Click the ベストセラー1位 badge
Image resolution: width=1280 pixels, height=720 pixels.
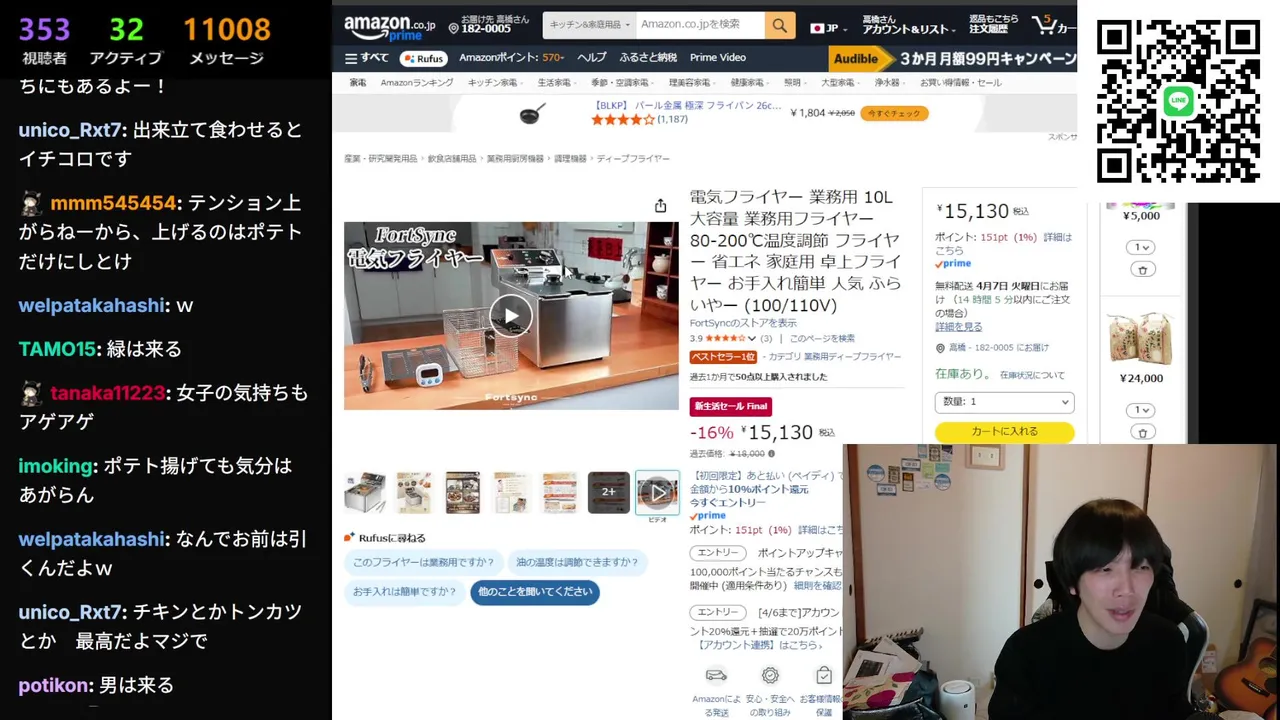click(723, 357)
